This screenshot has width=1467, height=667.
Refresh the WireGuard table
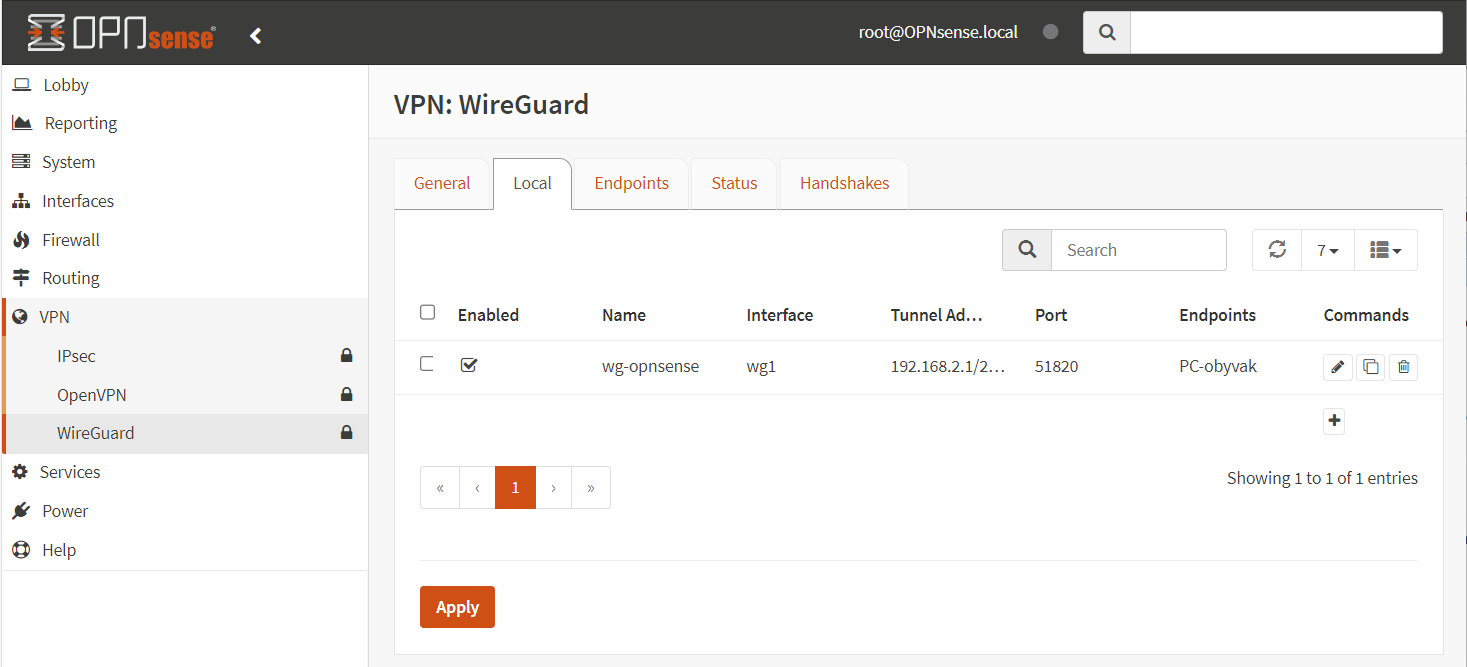[1277, 250]
